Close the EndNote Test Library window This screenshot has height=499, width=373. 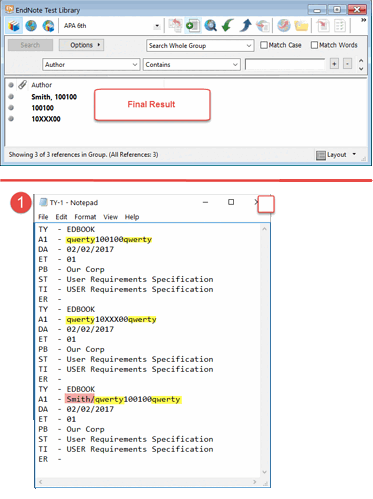point(357,10)
